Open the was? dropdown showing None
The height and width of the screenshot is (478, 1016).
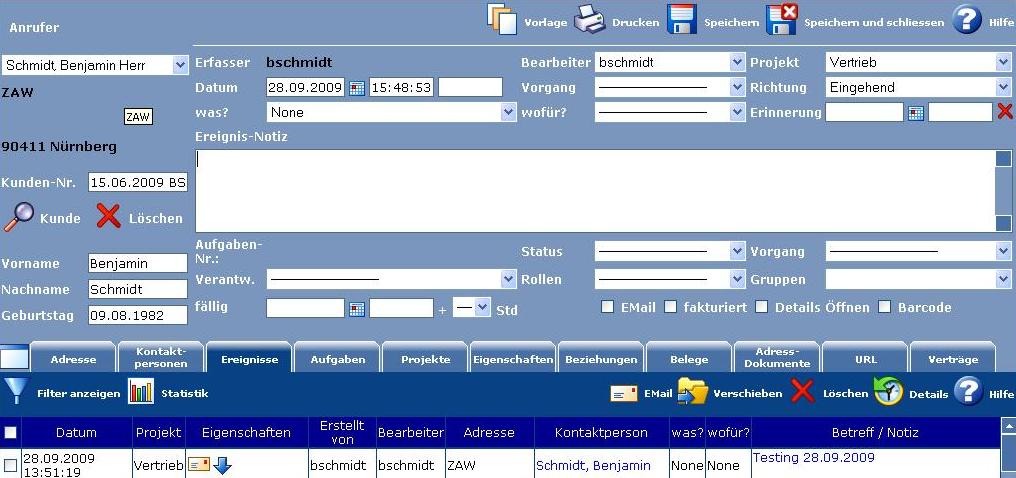click(391, 113)
